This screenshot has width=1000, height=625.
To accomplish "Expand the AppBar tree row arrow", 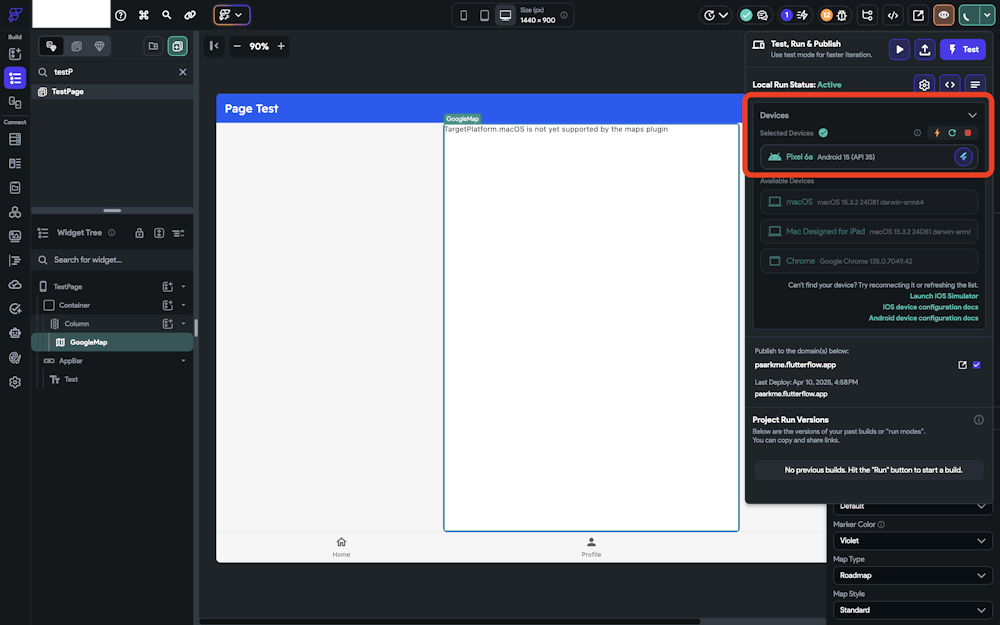I will [x=183, y=360].
